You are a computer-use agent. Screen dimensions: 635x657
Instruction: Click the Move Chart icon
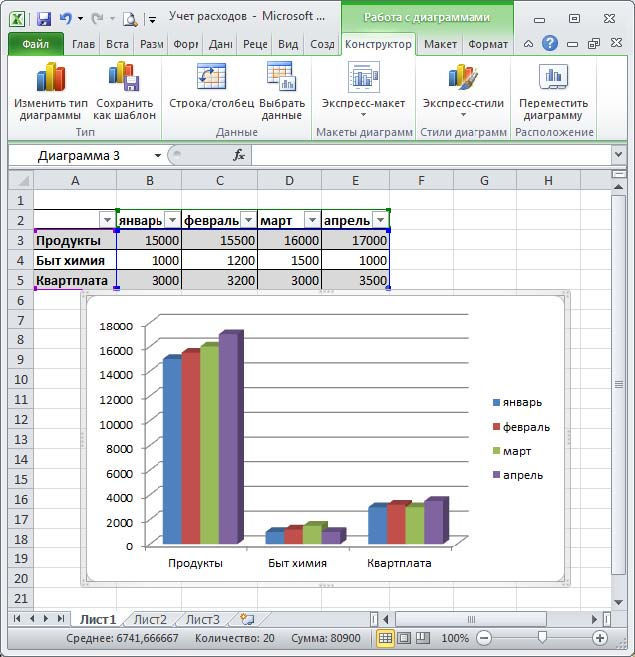(553, 77)
